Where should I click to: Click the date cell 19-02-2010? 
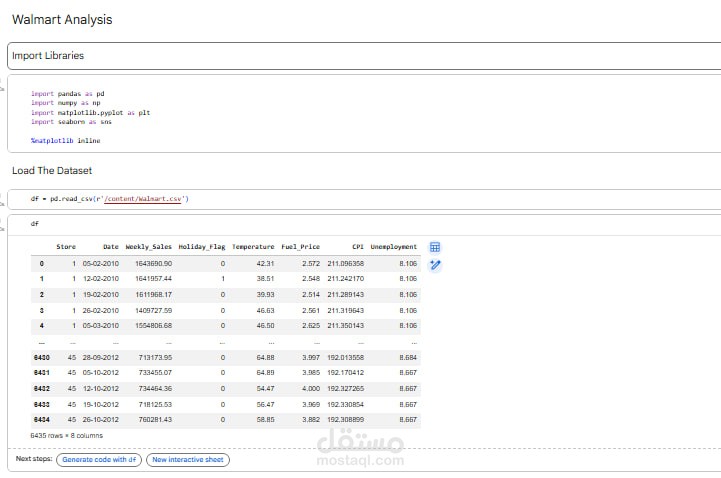(x=101, y=295)
